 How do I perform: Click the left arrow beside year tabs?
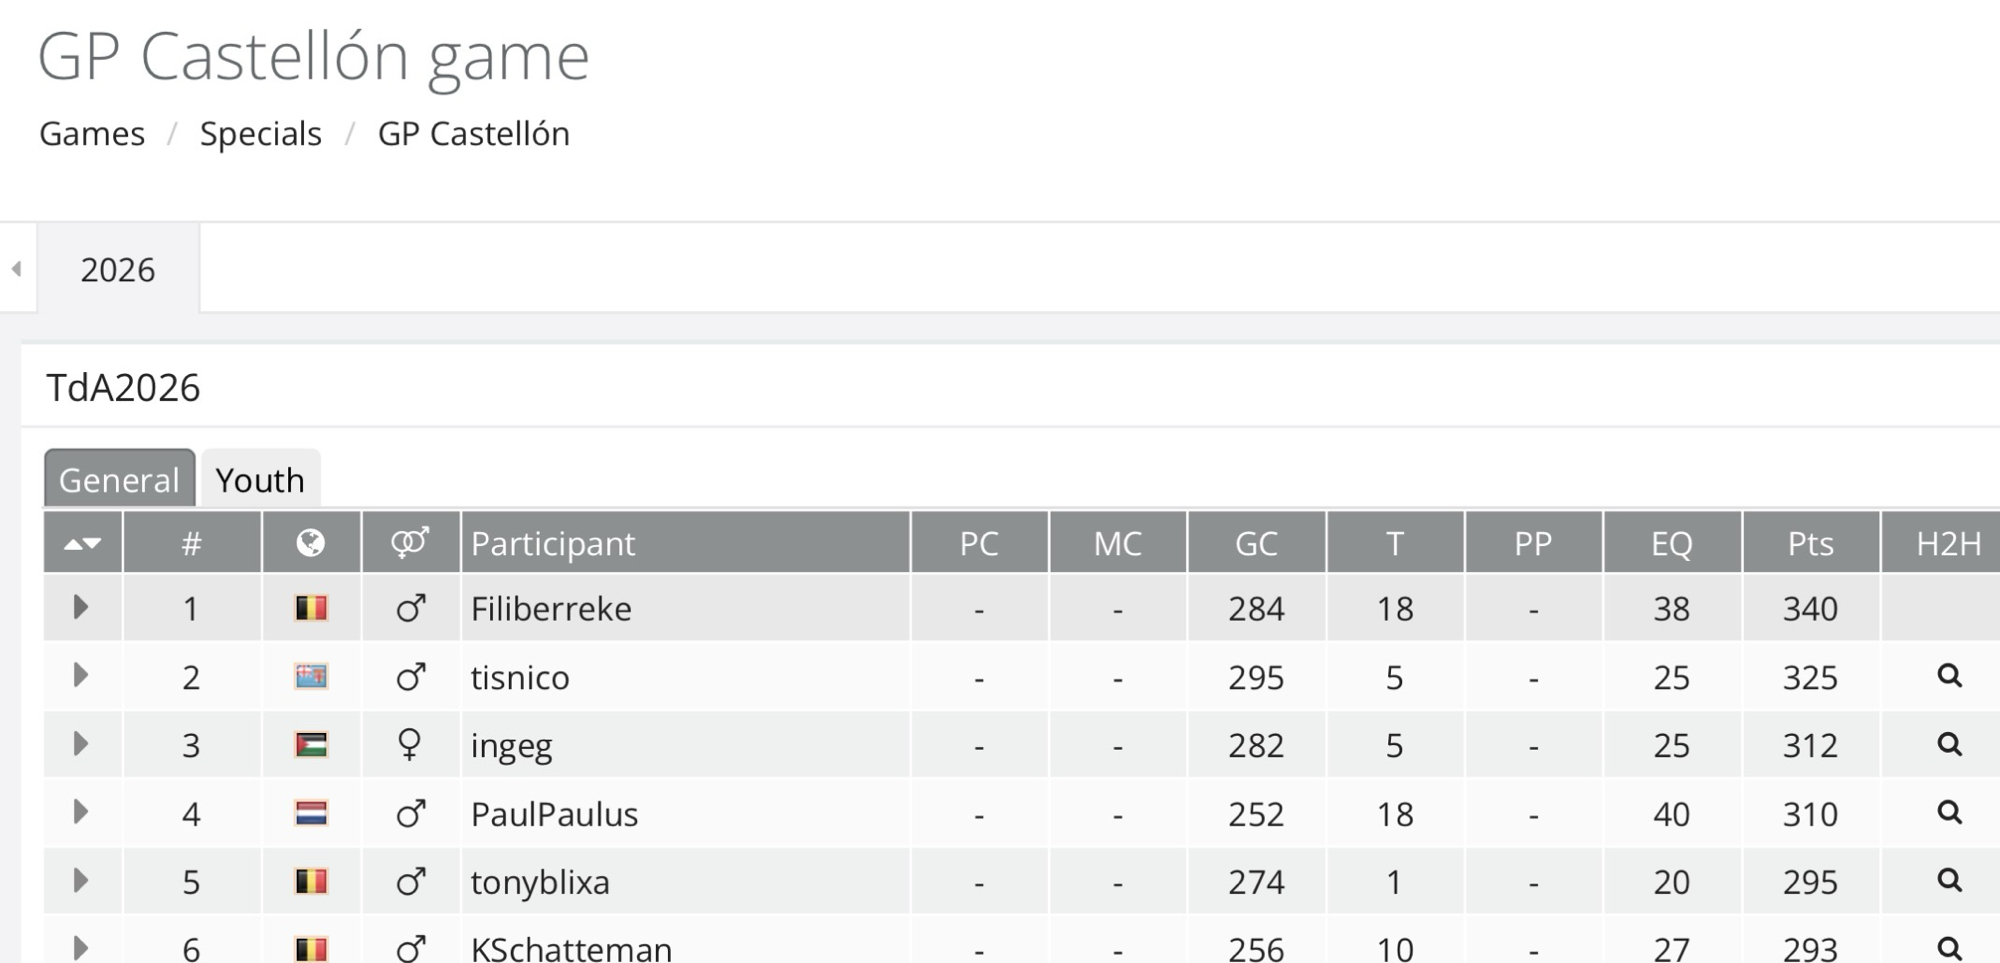click(17, 269)
